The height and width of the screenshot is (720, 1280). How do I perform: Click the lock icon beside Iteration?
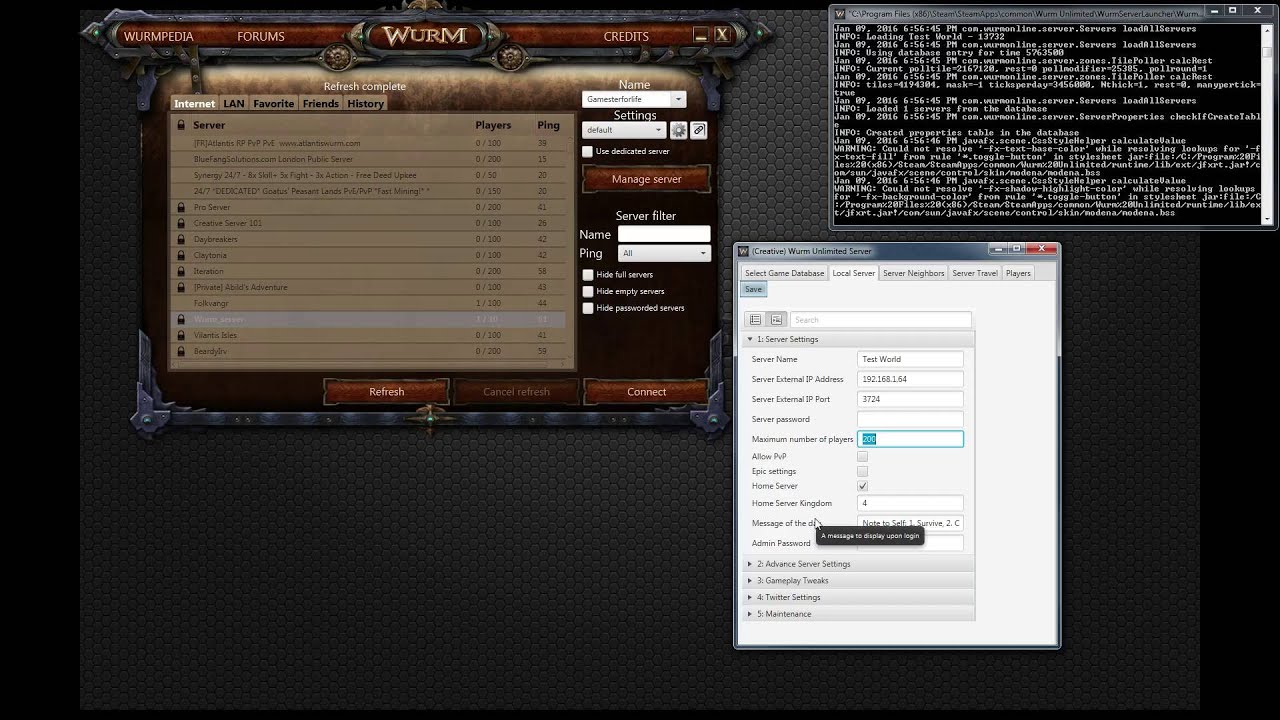pyautogui.click(x=181, y=271)
